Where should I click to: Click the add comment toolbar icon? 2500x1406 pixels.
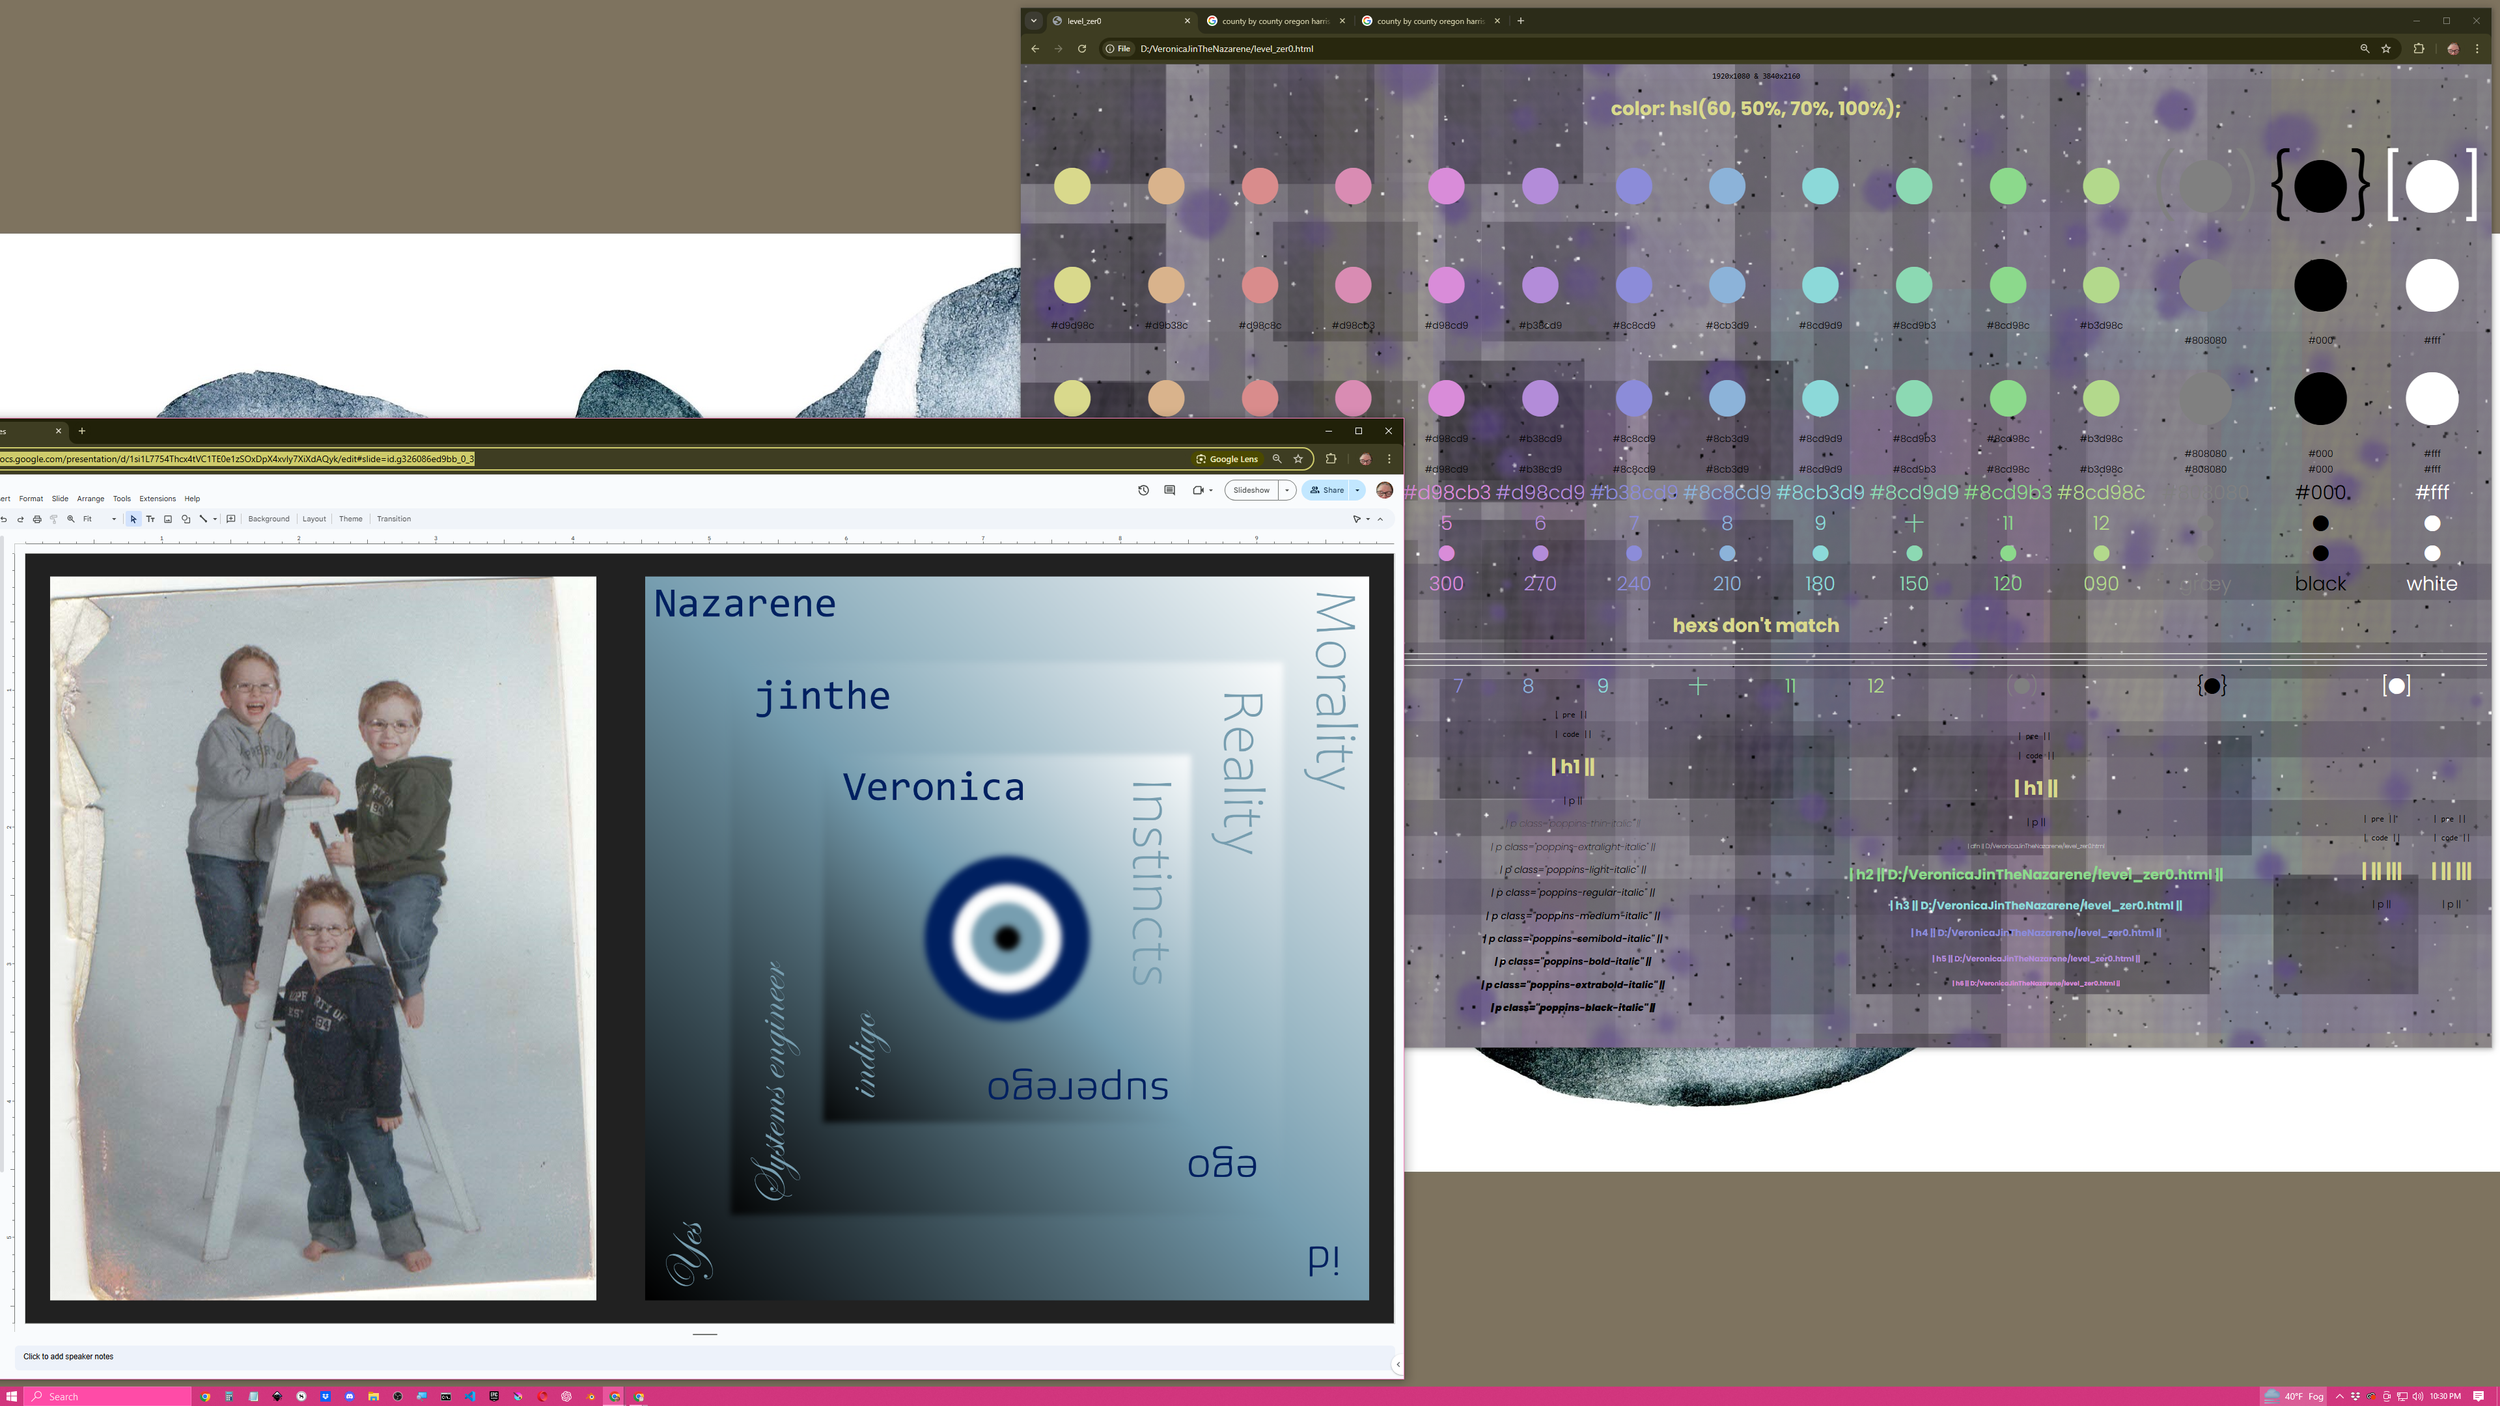pyautogui.click(x=231, y=519)
